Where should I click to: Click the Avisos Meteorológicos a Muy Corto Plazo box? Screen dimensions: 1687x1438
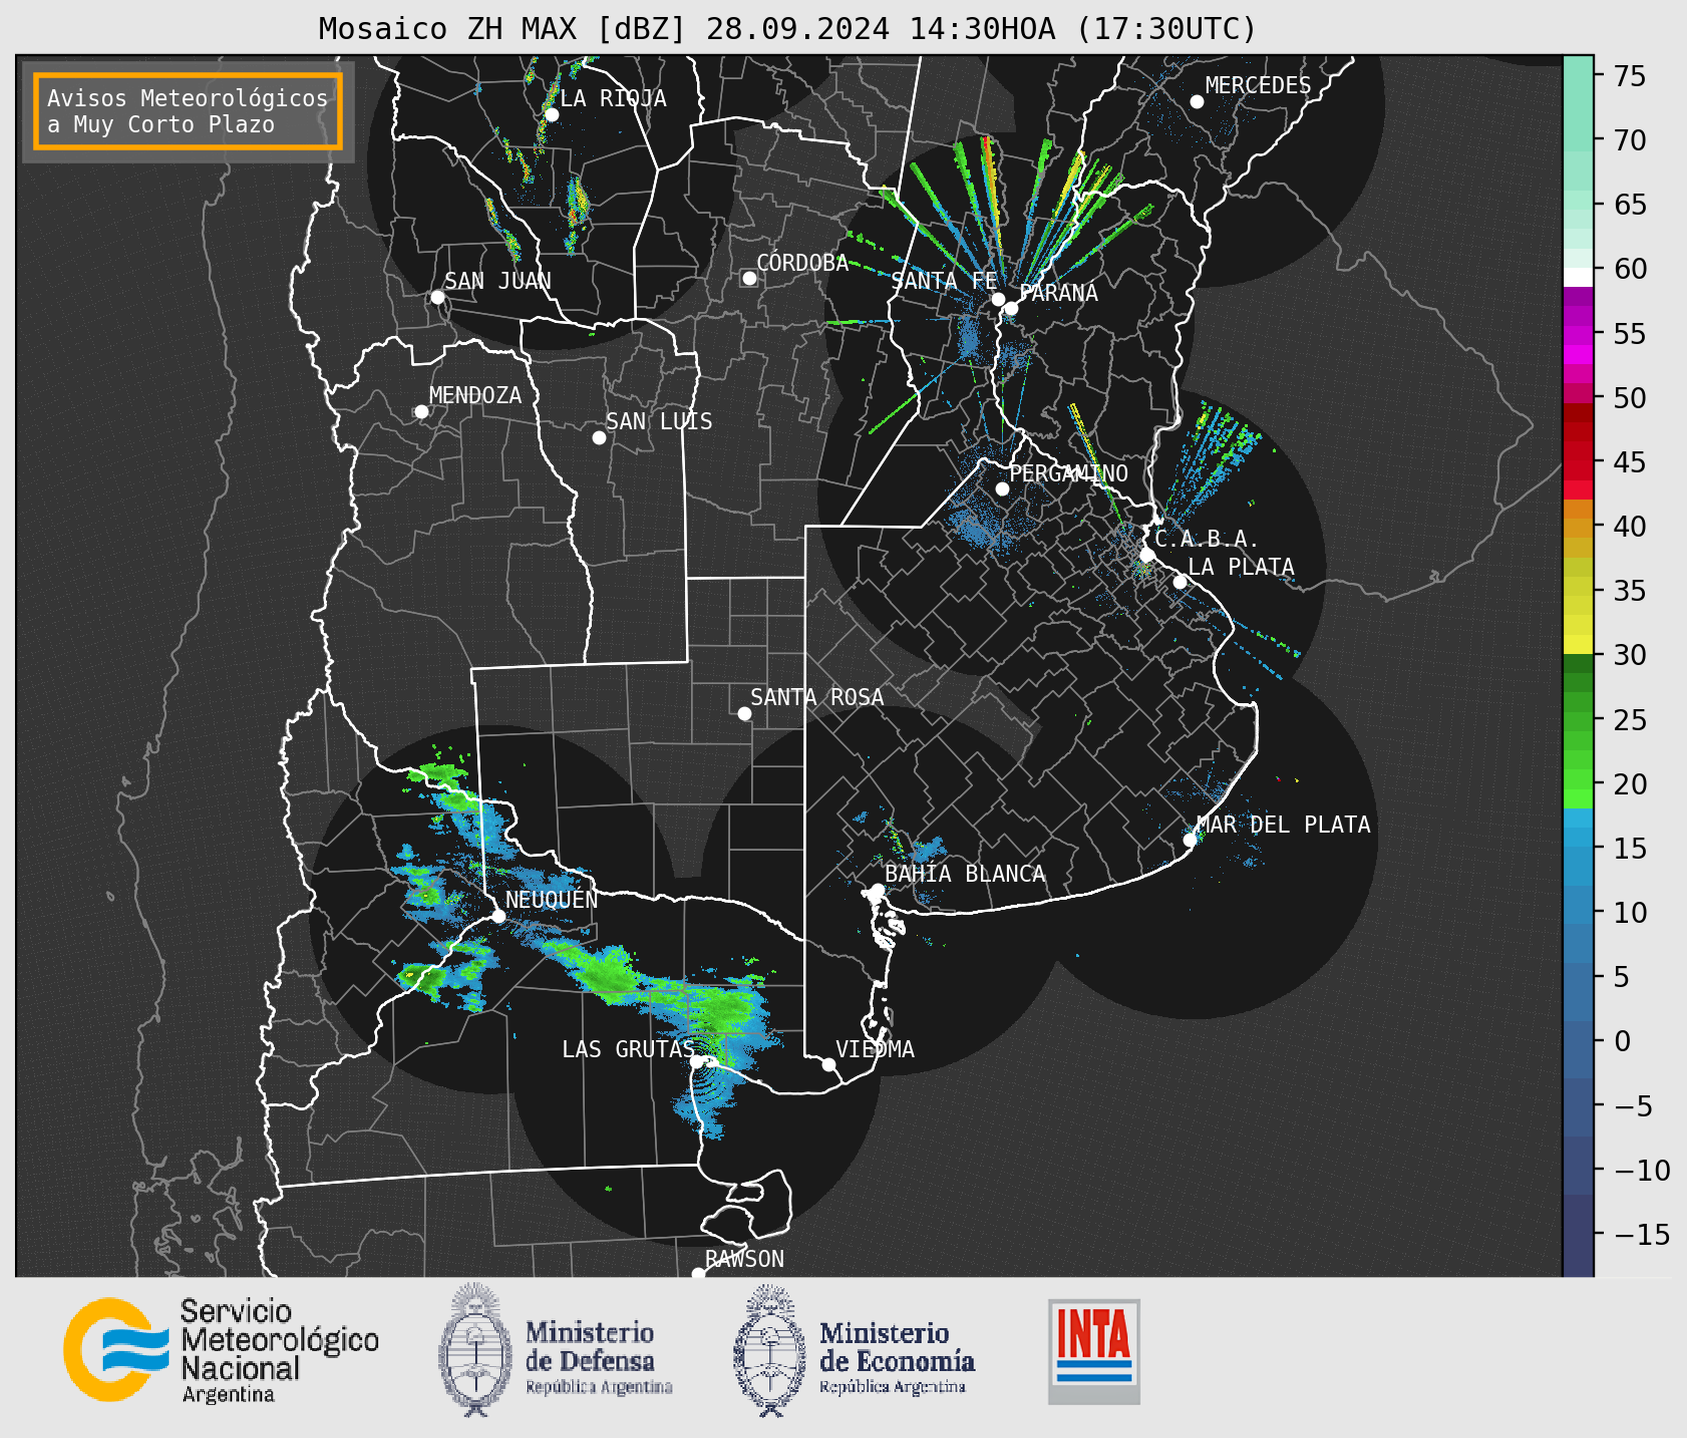[x=188, y=111]
